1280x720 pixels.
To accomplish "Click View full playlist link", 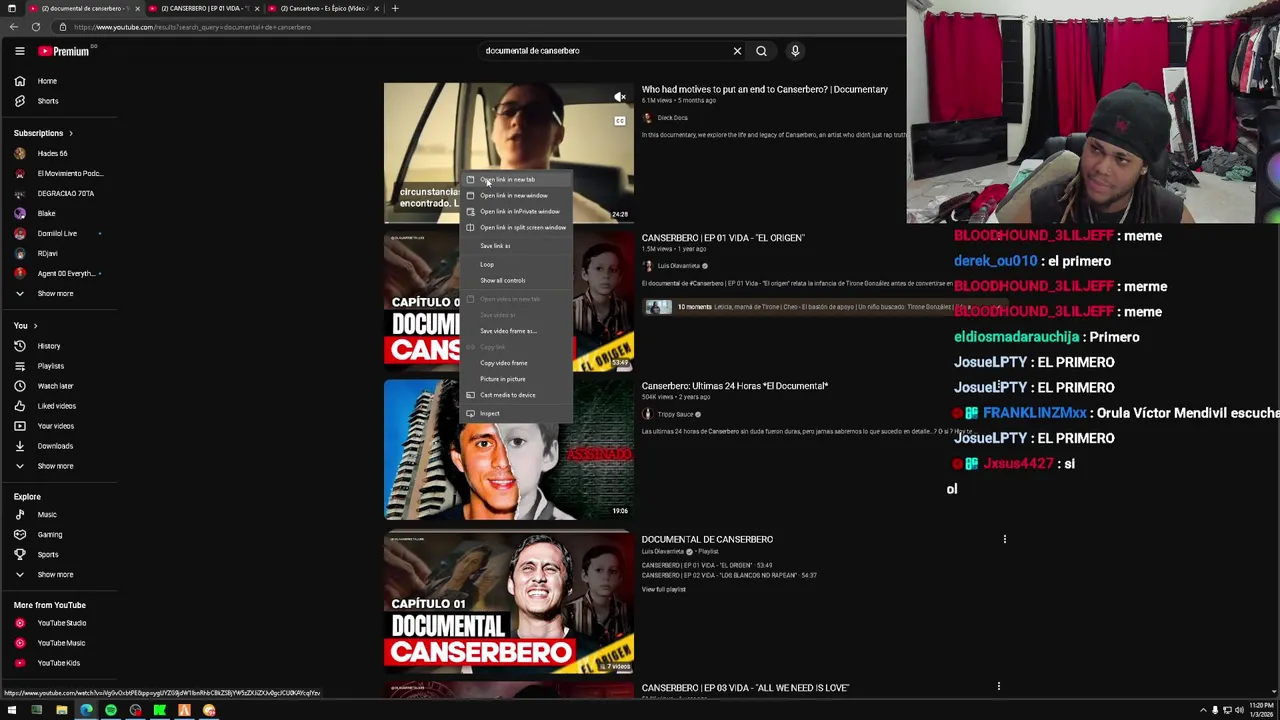I will 663,590.
